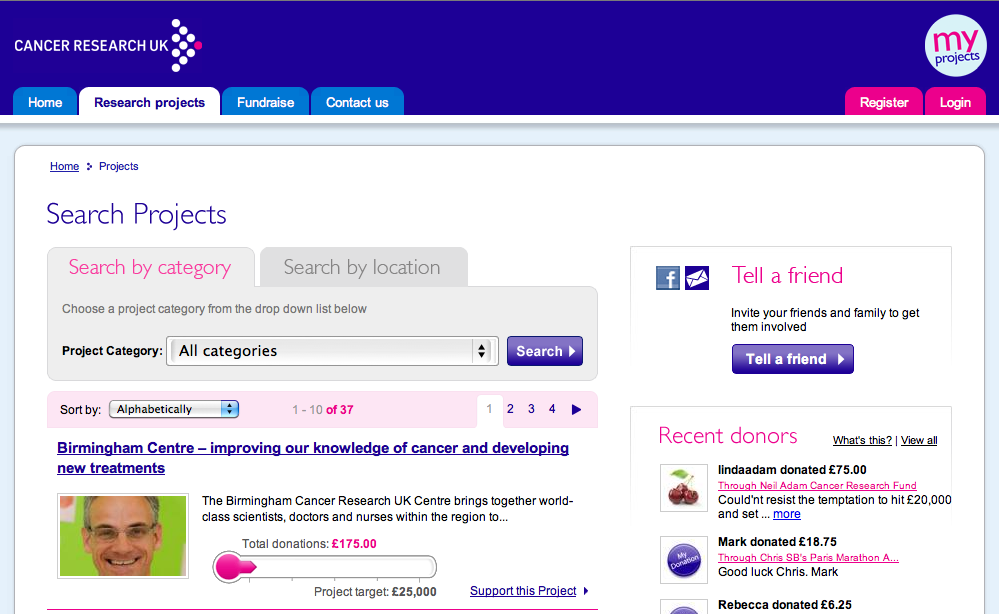This screenshot has width=999, height=614.
Task: Click the Tell a friend button
Action: pyautogui.click(x=793, y=359)
